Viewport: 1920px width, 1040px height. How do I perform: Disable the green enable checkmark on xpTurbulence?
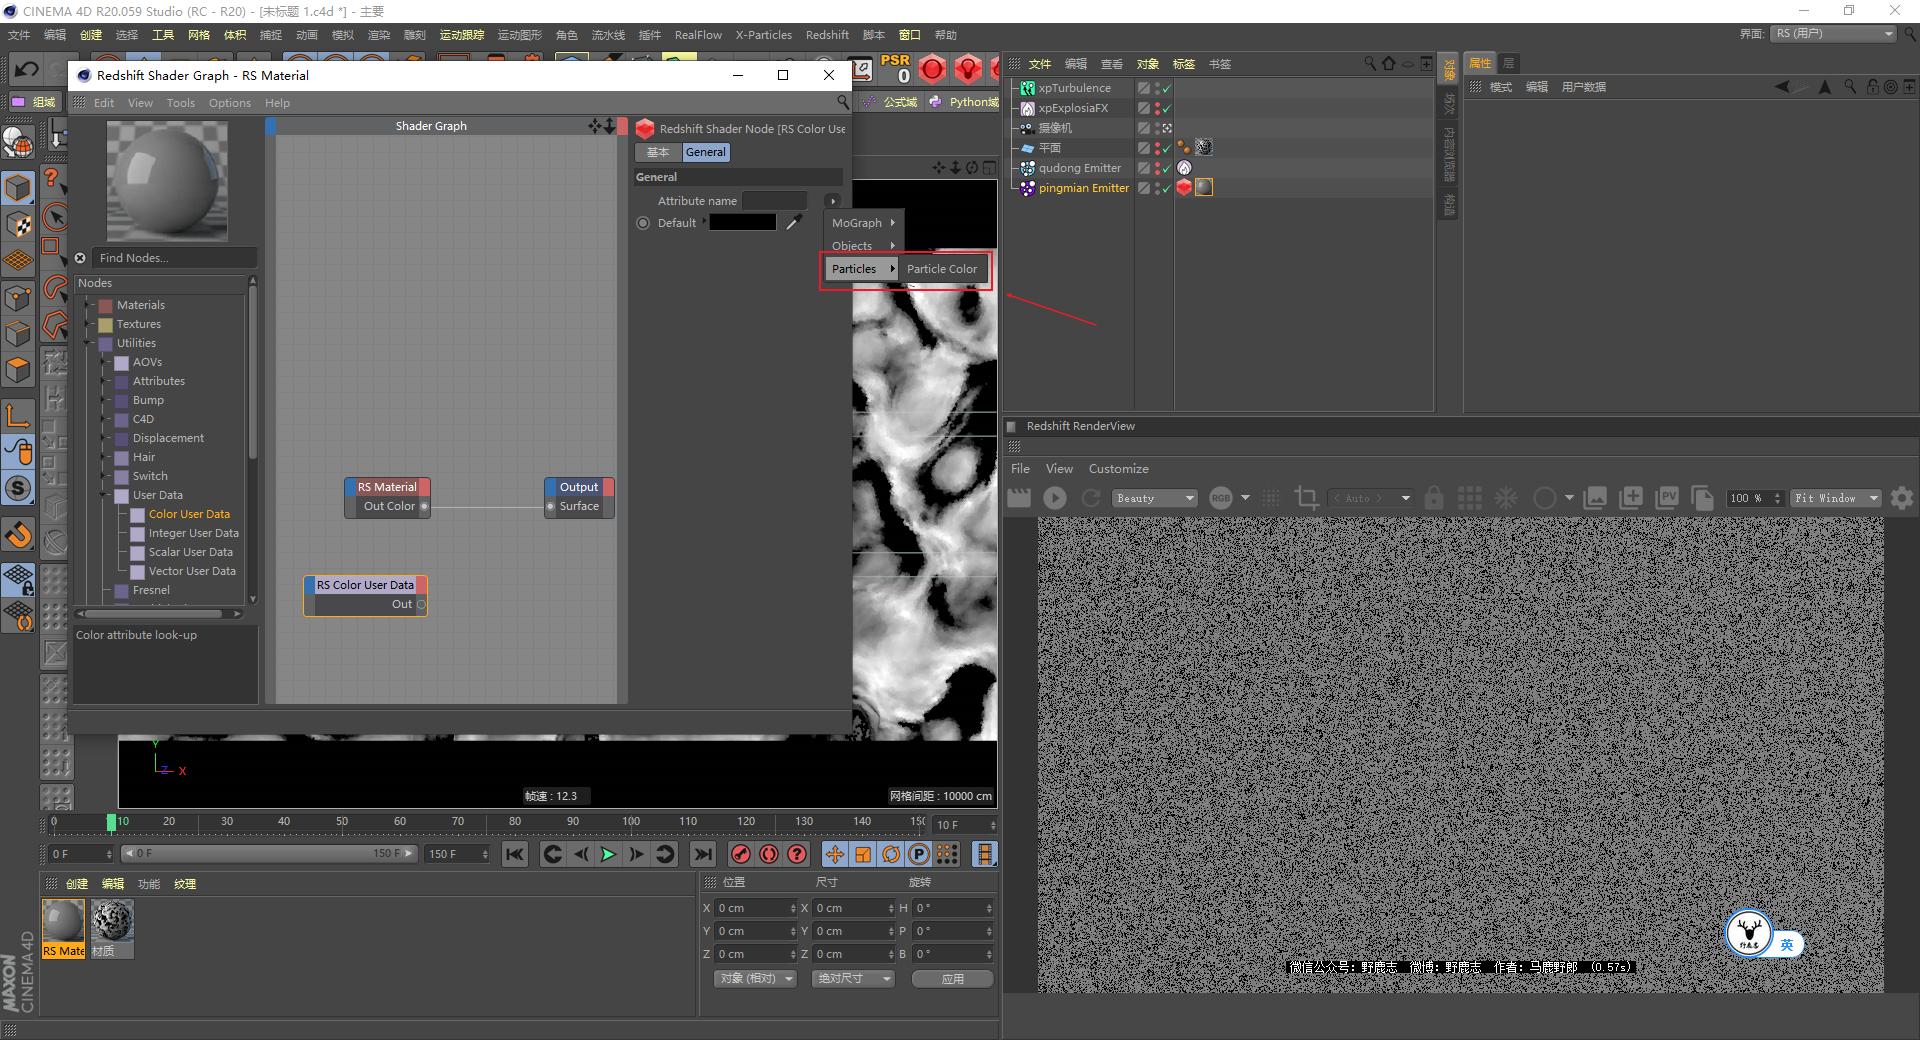1166,88
